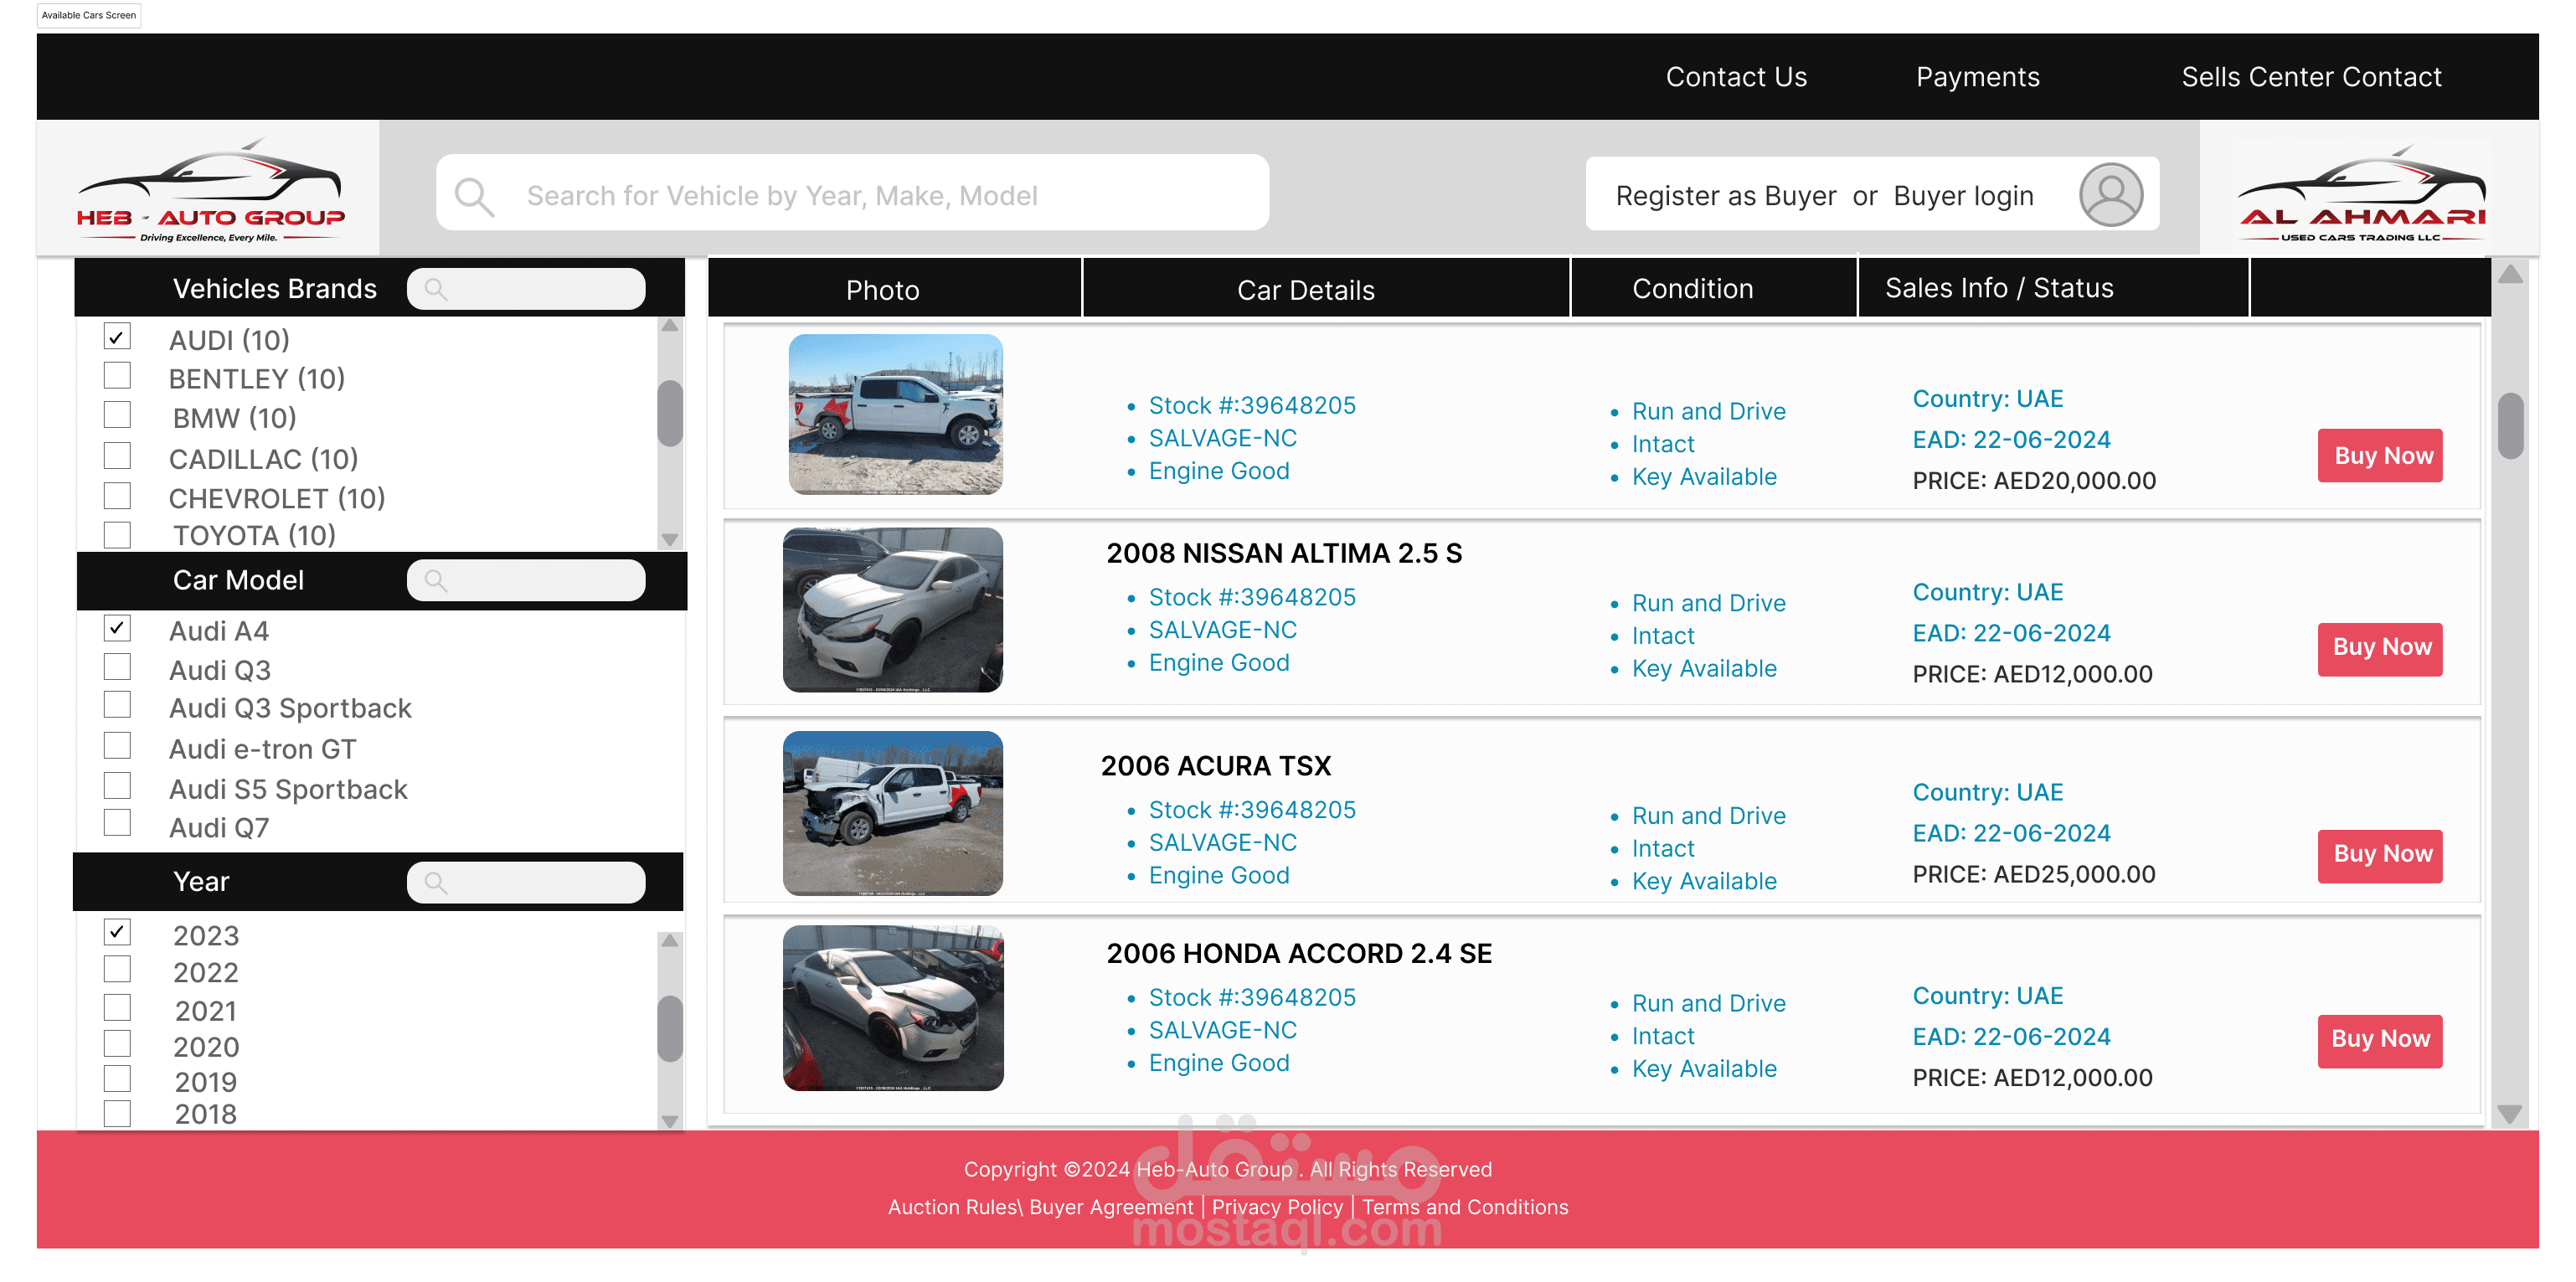
Task: Click the search icon in the Year panel
Action: [x=438, y=882]
